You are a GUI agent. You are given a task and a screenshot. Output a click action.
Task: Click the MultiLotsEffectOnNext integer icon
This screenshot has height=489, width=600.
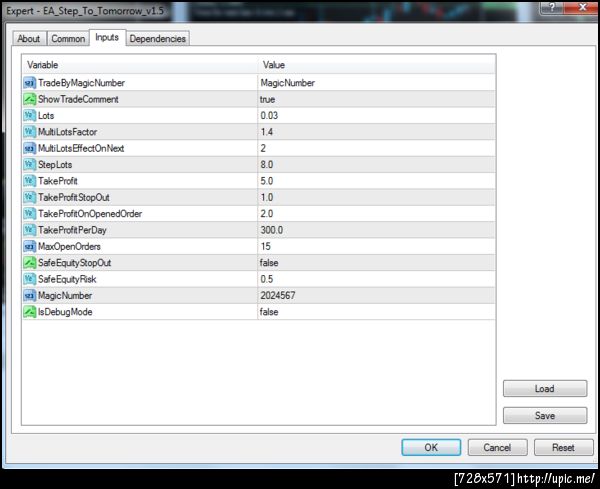(29, 148)
